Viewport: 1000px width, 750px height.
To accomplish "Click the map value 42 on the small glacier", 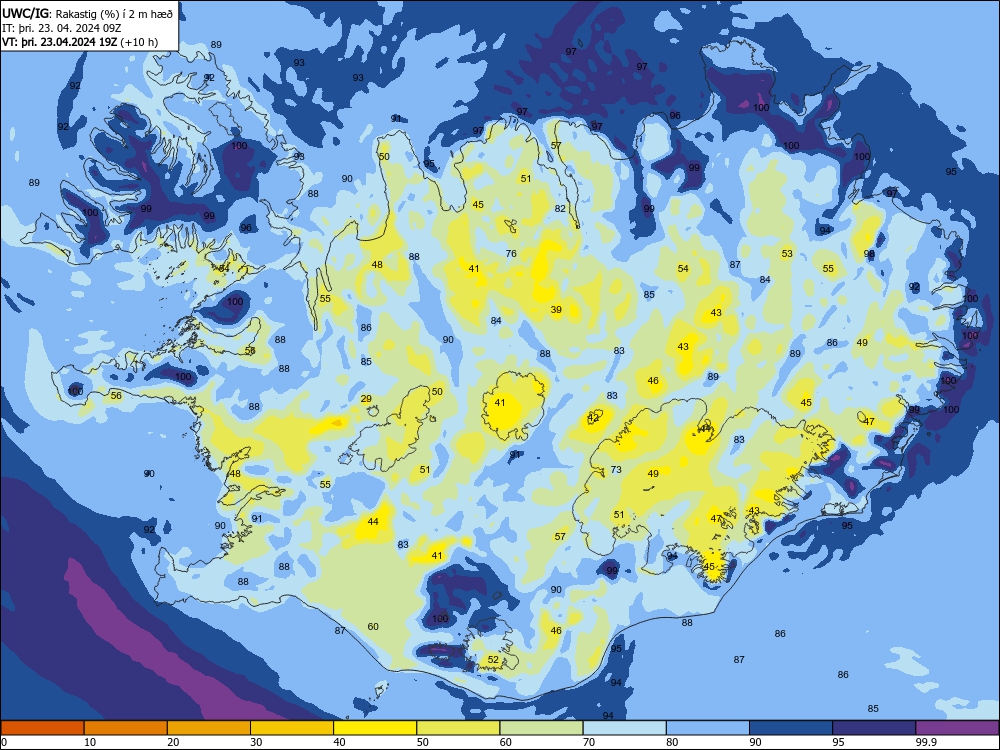I will (x=593, y=418).
